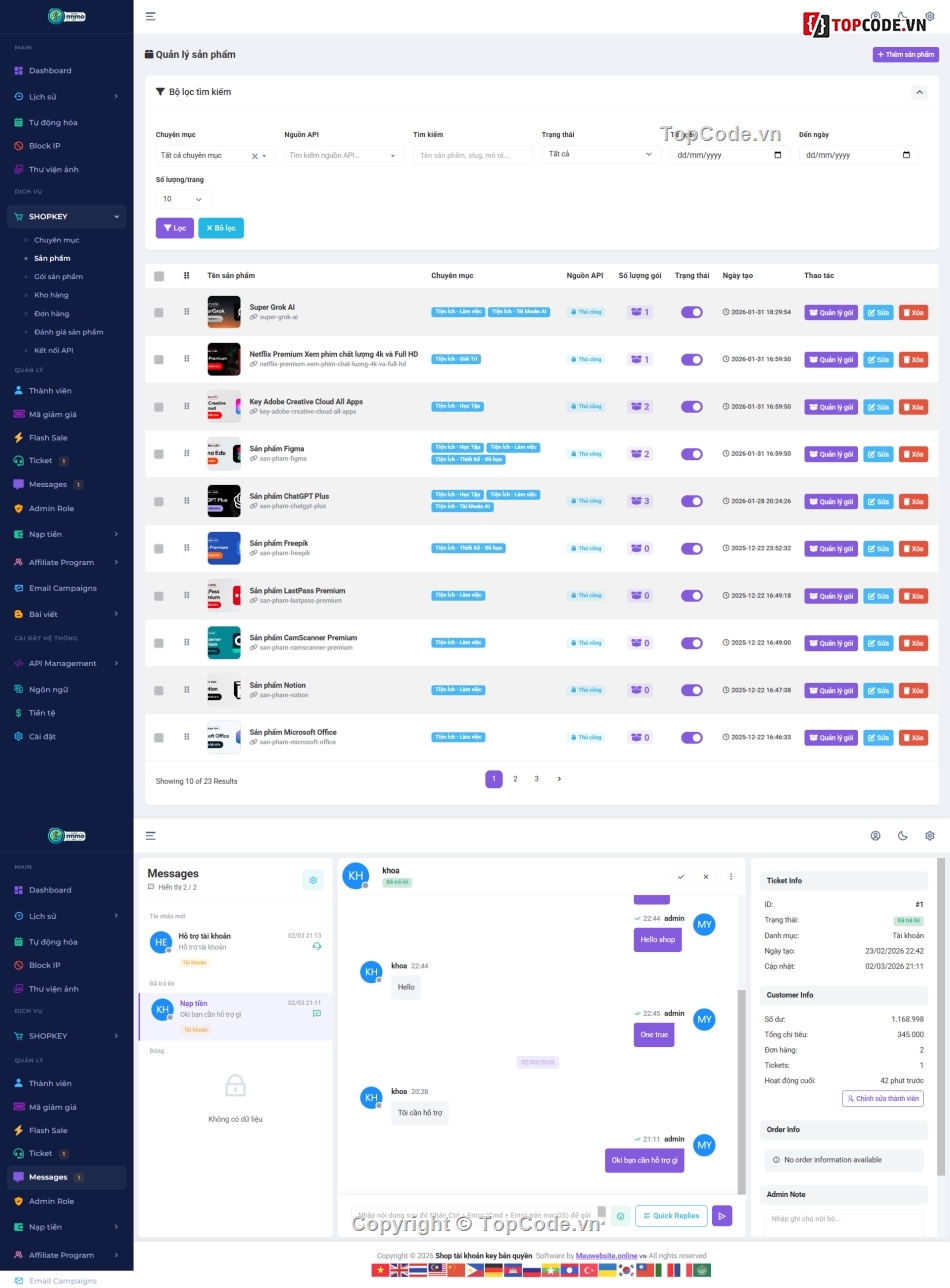950x1288 pixels.
Task: Open Quick Replies in the chat composer
Action: (671, 1215)
